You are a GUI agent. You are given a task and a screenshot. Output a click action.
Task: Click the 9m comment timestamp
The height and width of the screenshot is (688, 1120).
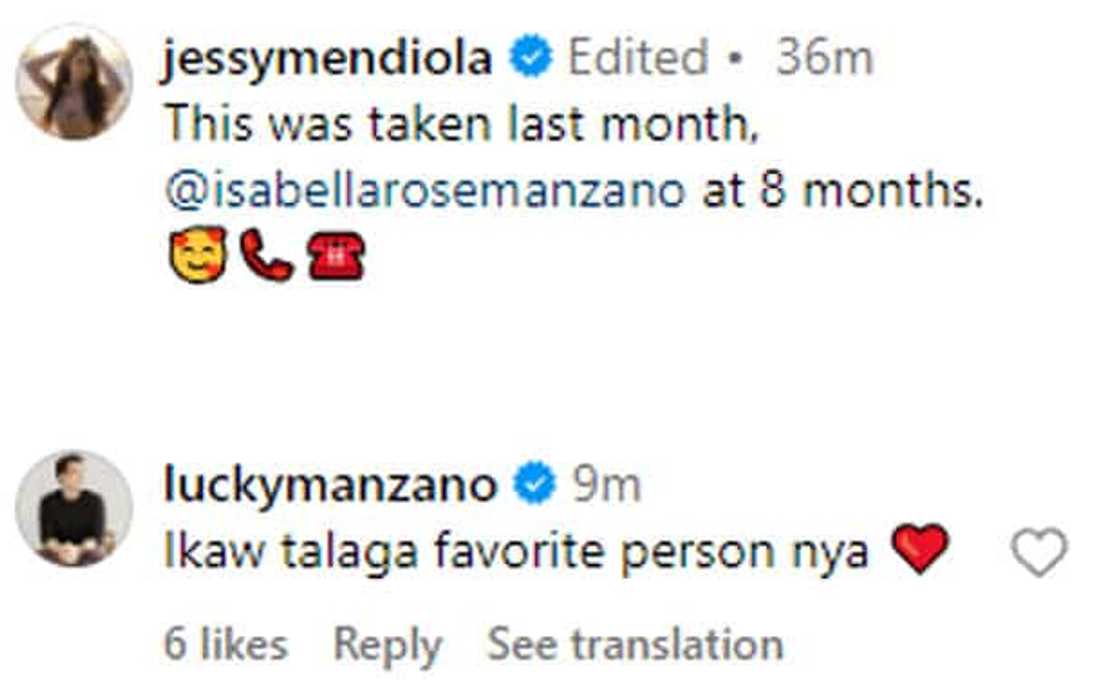606,486
